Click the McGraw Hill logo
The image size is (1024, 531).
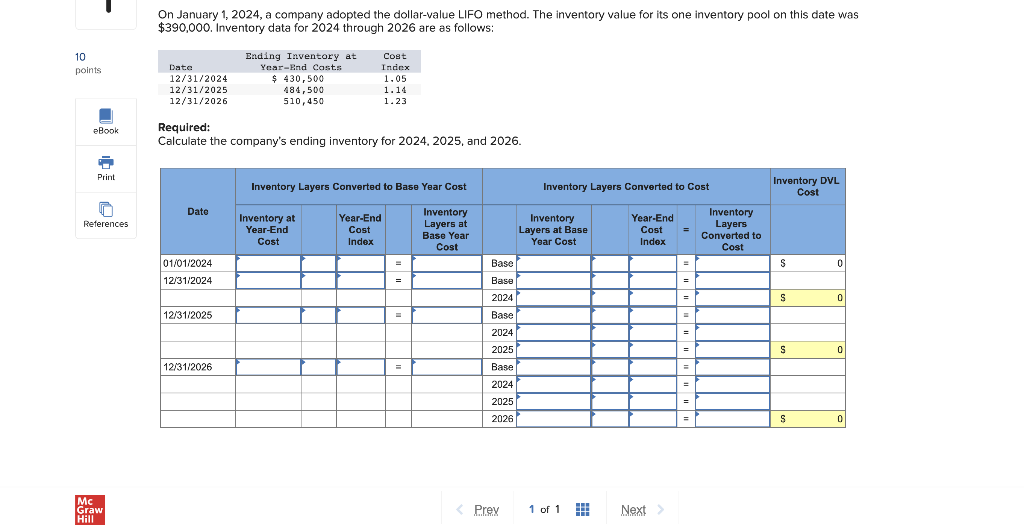tap(90, 510)
